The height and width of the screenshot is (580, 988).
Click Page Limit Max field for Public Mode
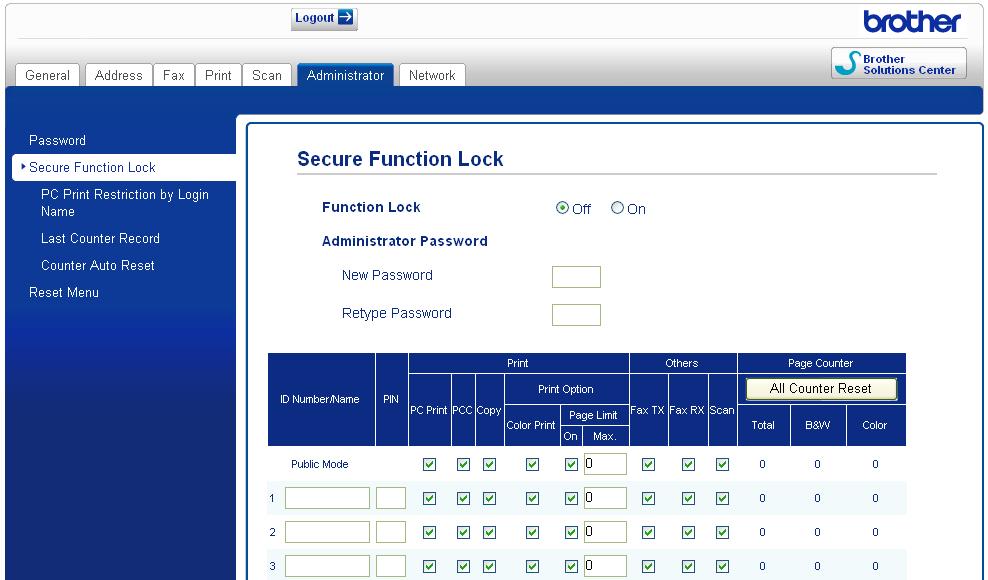[x=605, y=464]
